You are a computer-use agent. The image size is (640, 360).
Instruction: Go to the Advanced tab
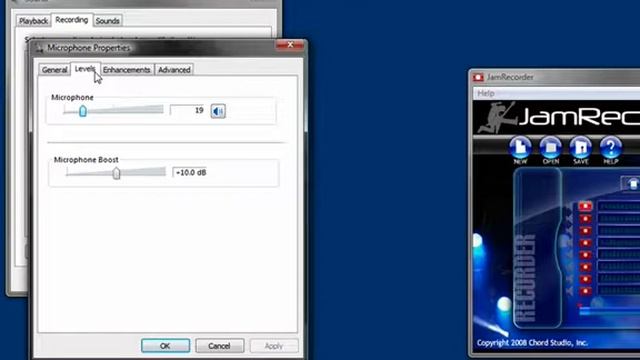pos(174,70)
